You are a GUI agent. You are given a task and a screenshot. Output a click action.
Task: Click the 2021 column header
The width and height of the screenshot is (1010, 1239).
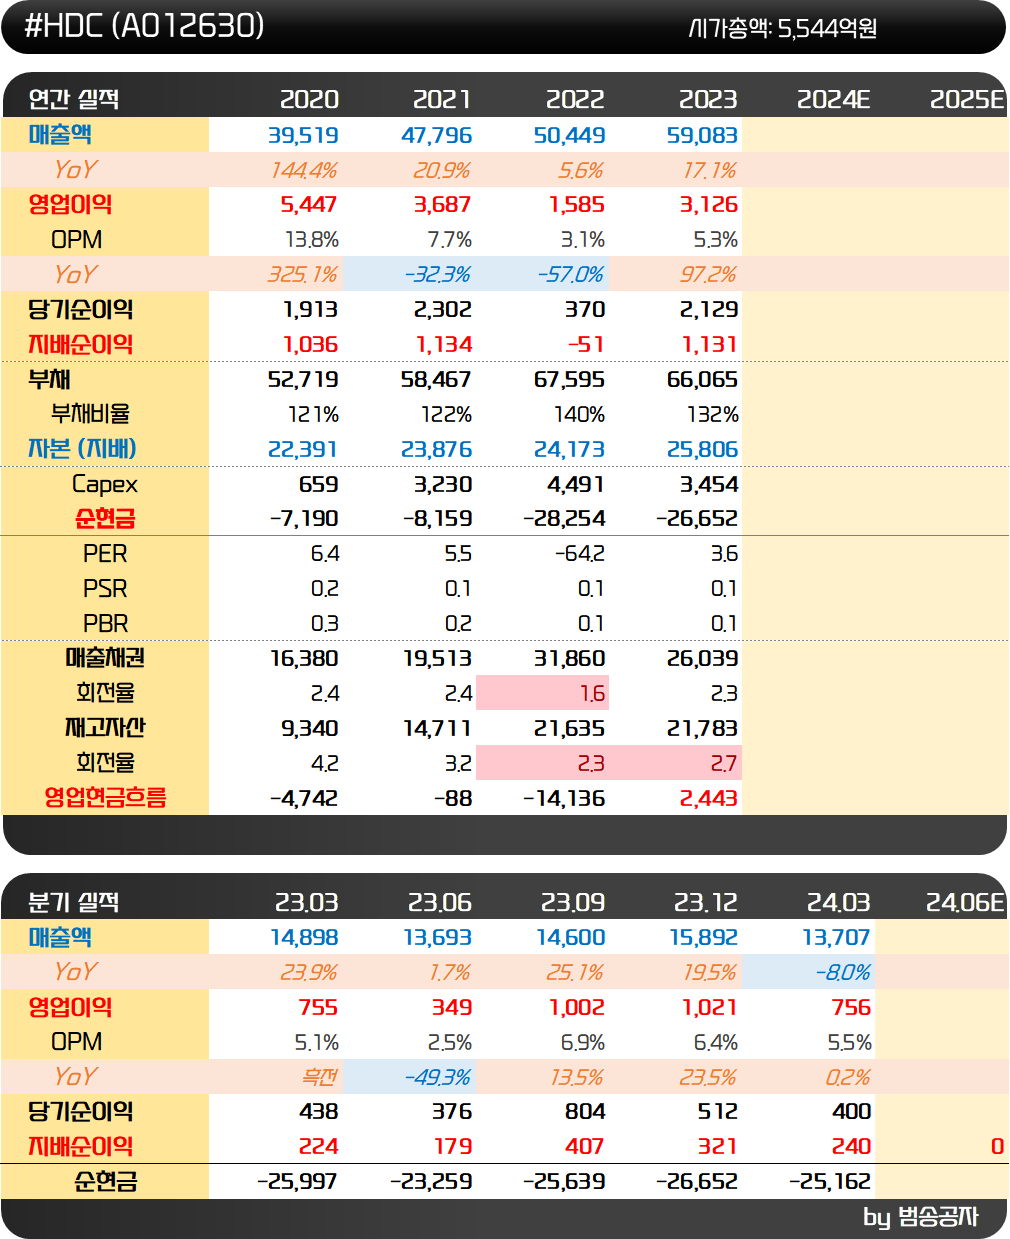click(442, 99)
